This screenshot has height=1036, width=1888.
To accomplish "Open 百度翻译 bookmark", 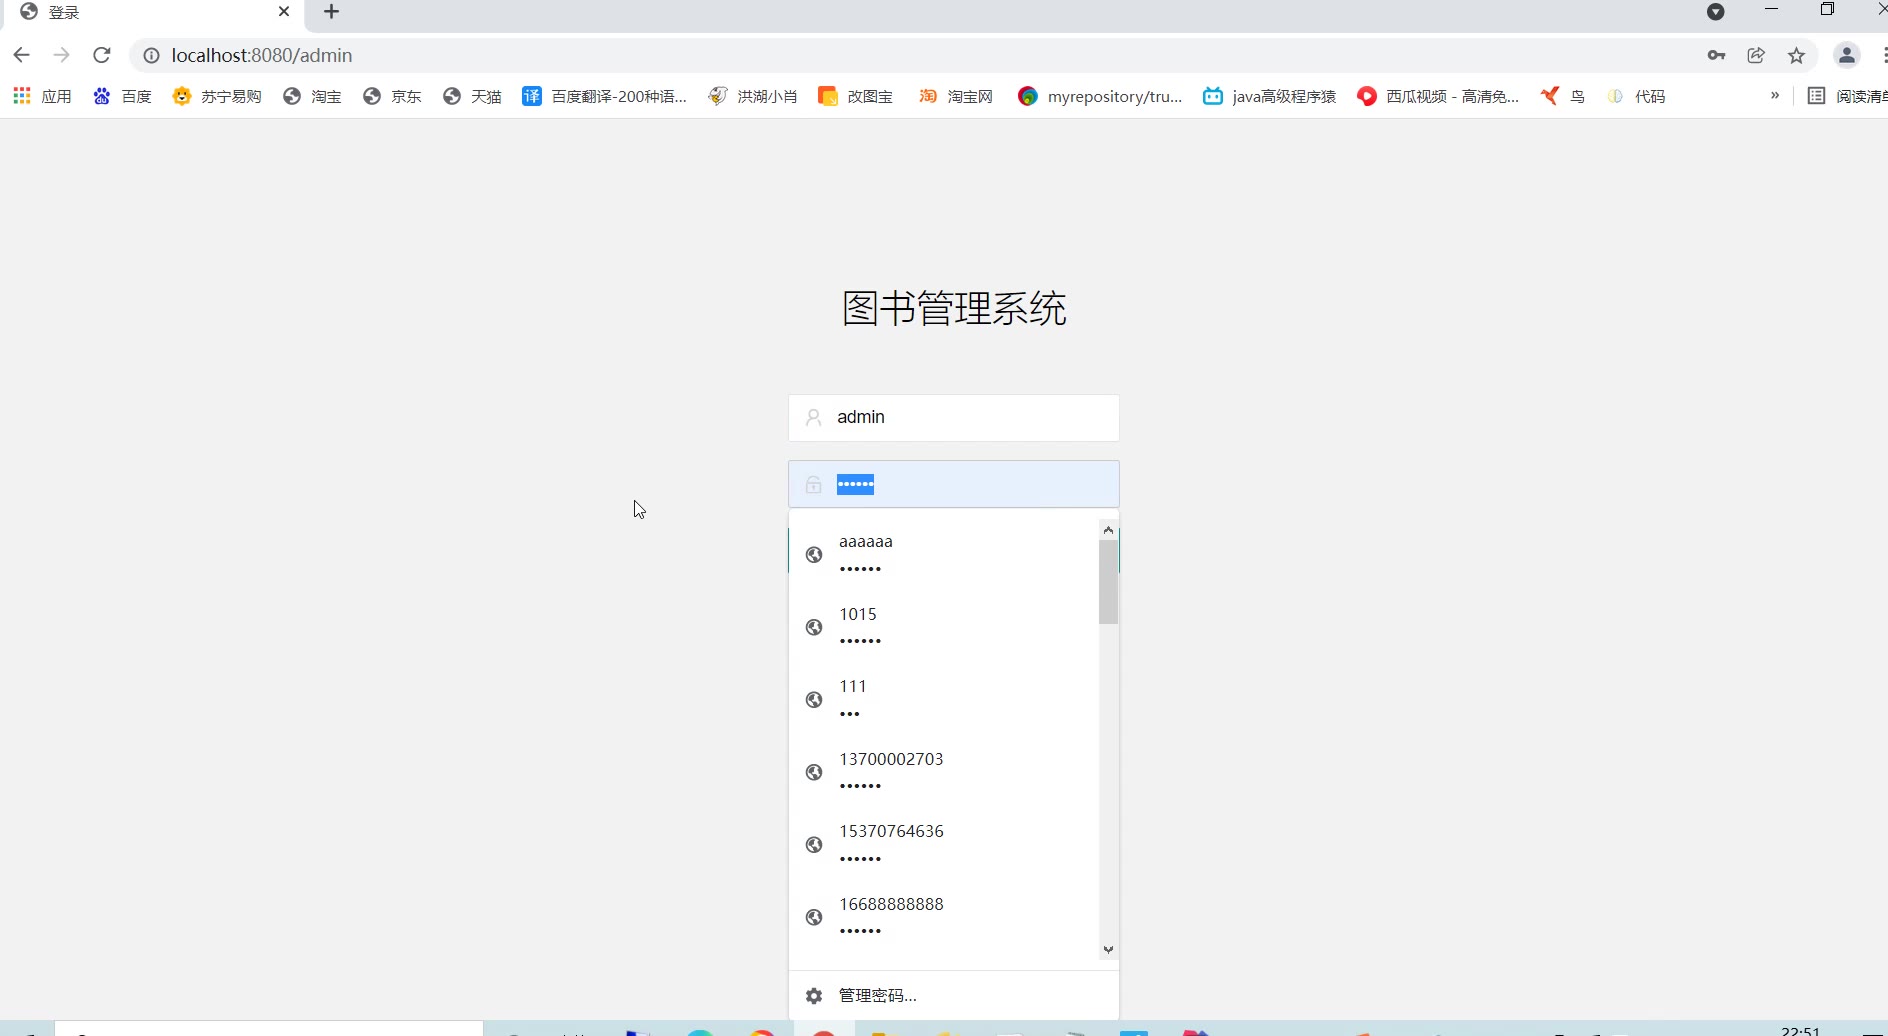I will (x=604, y=96).
